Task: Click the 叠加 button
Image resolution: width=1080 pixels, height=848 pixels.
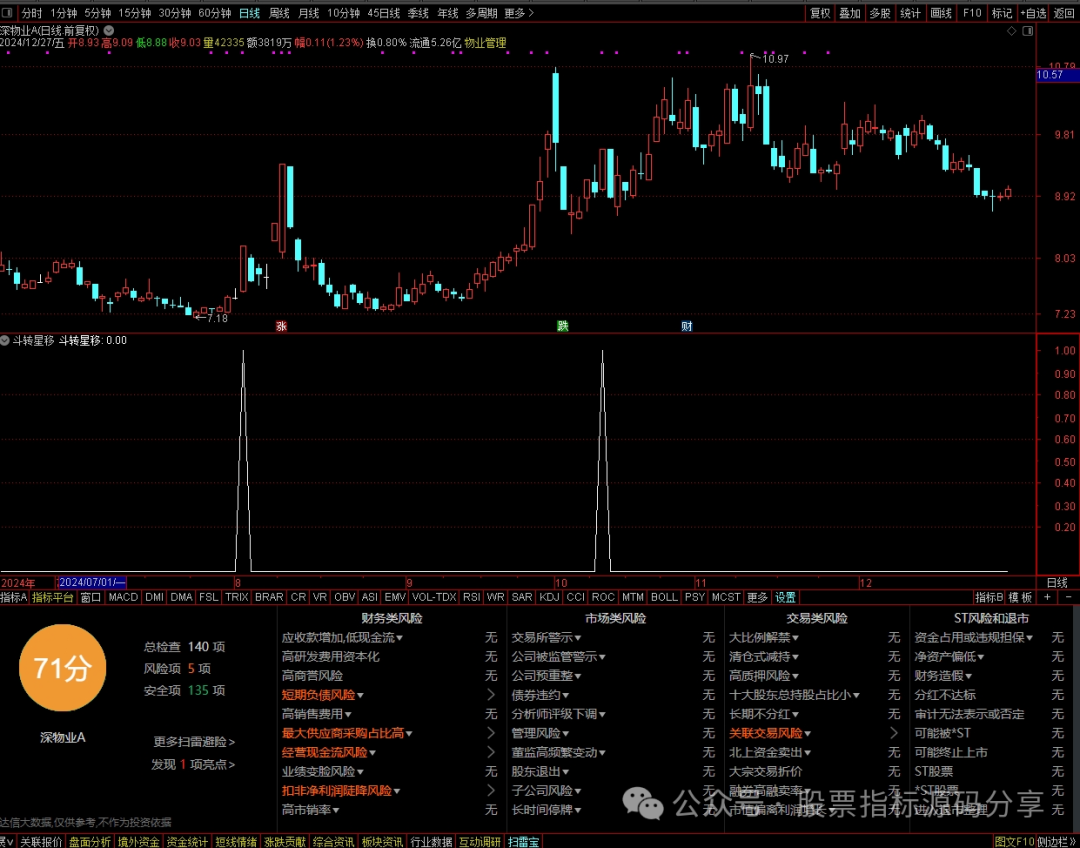Action: (x=850, y=13)
